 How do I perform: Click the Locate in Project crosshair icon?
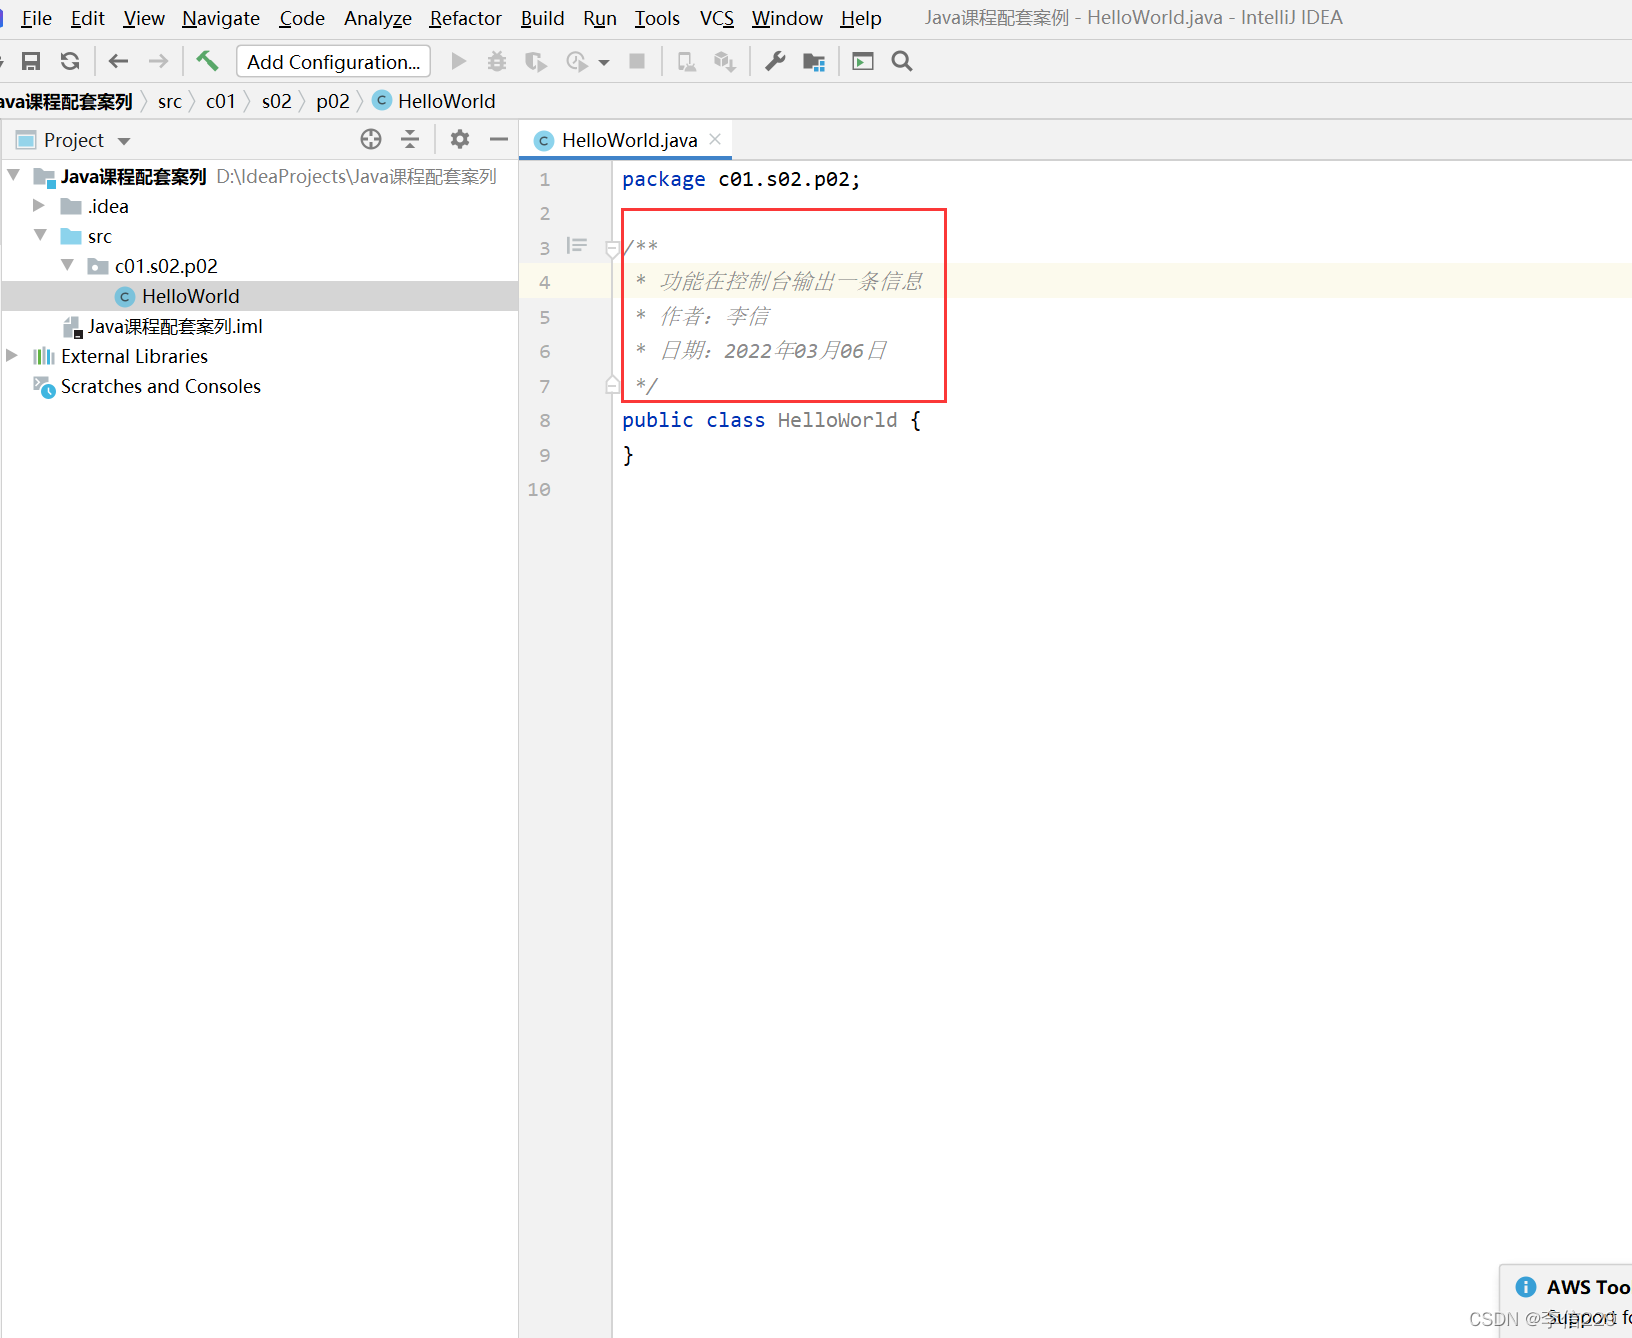pos(371,140)
